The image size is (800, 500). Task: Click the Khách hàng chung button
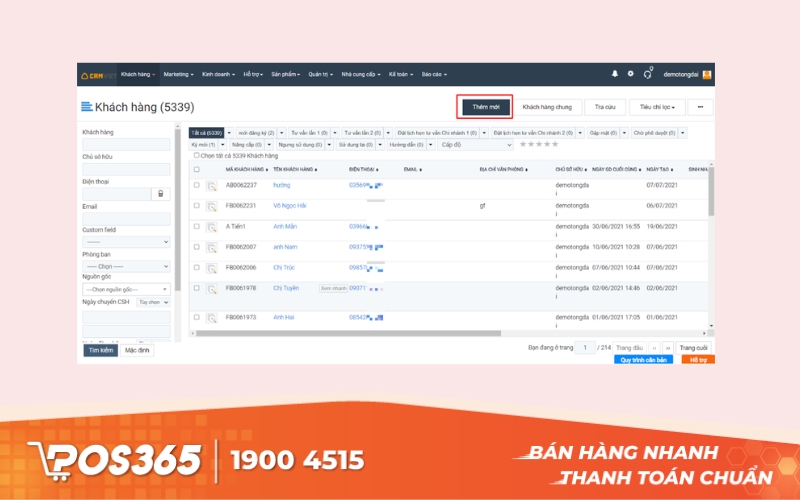547,107
